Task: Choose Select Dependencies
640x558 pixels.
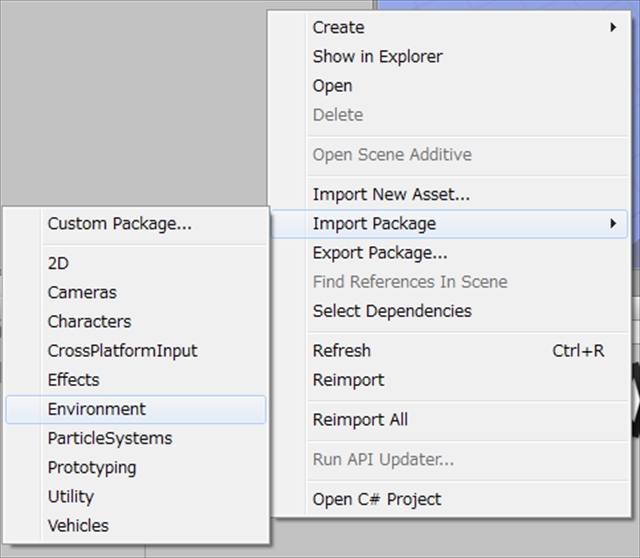Action: coord(392,311)
